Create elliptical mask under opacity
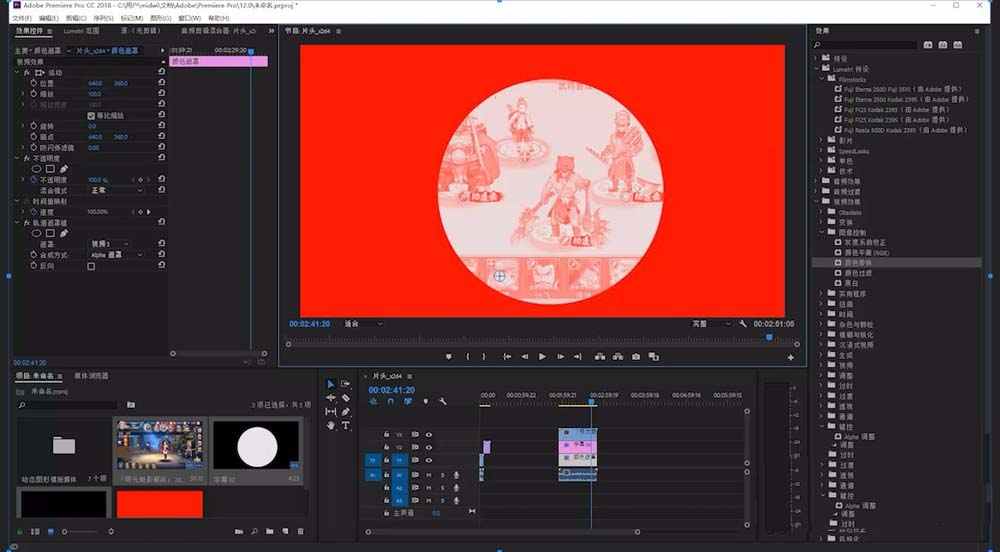The height and width of the screenshot is (552, 1000). click(x=36, y=169)
